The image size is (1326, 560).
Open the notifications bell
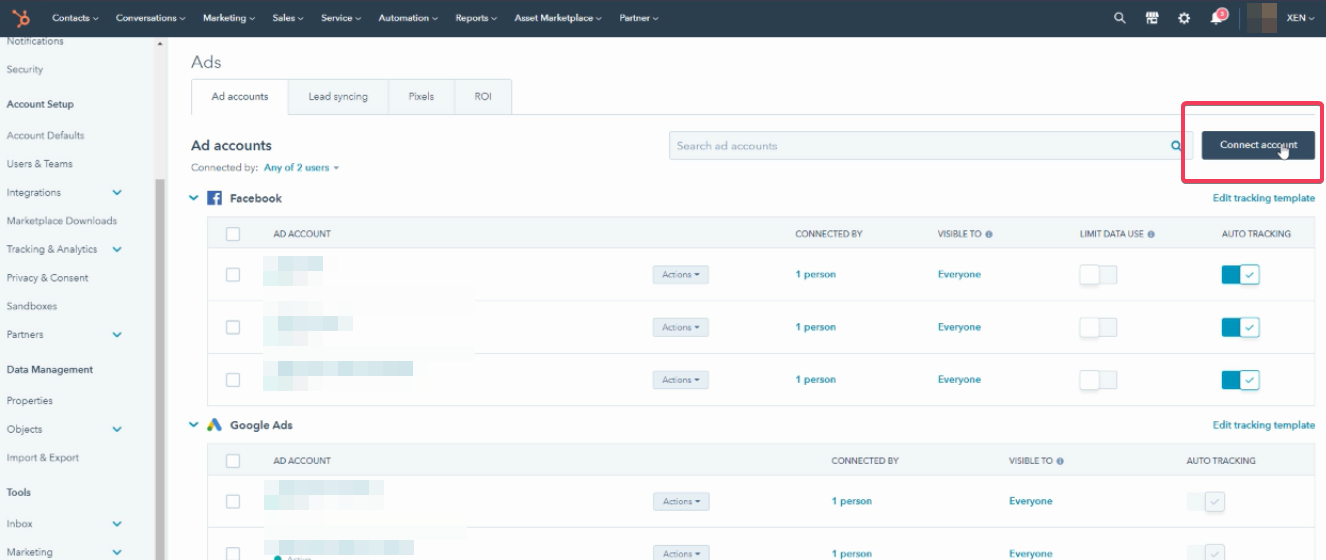pos(1216,18)
